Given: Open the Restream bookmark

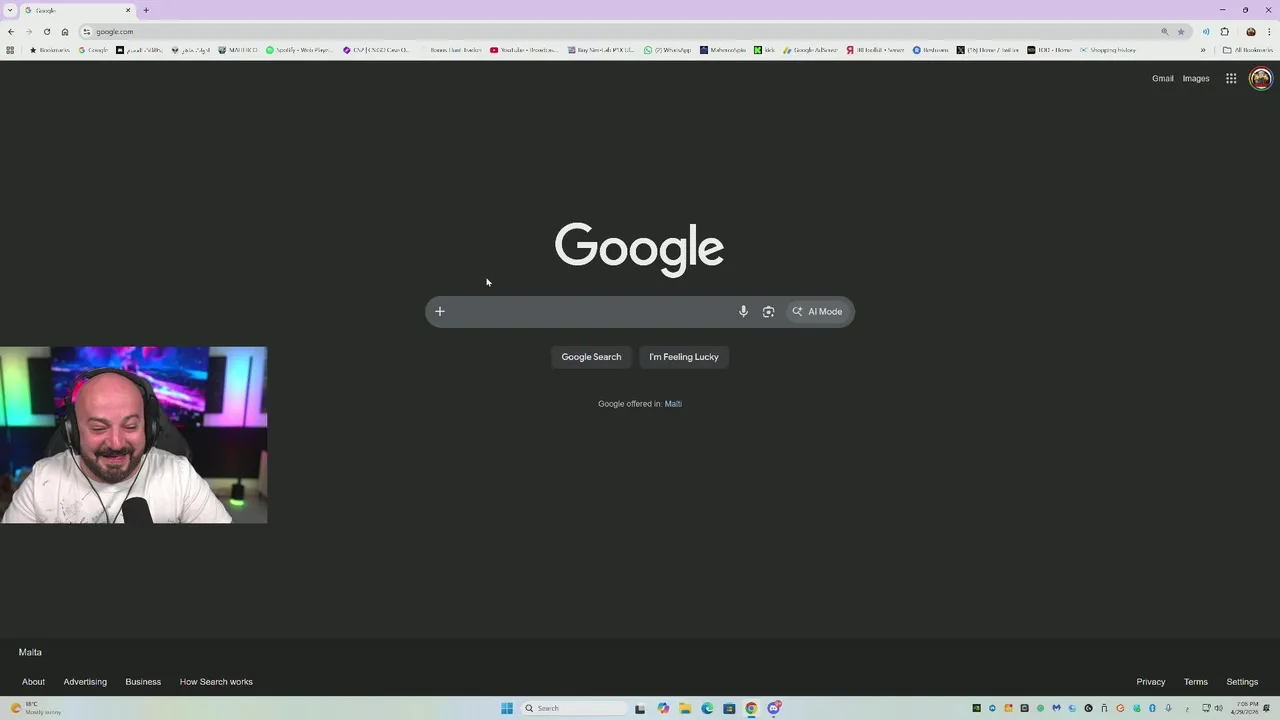Looking at the screenshot, I should 930,50.
